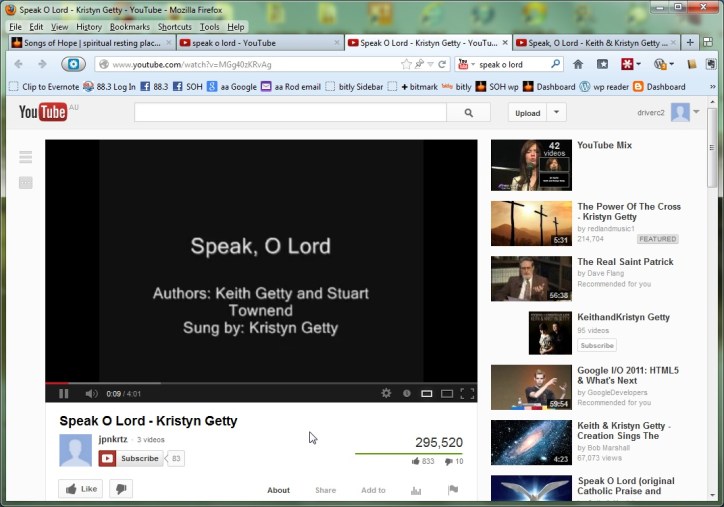
Task: Click the Firefox home button
Action: (578, 64)
